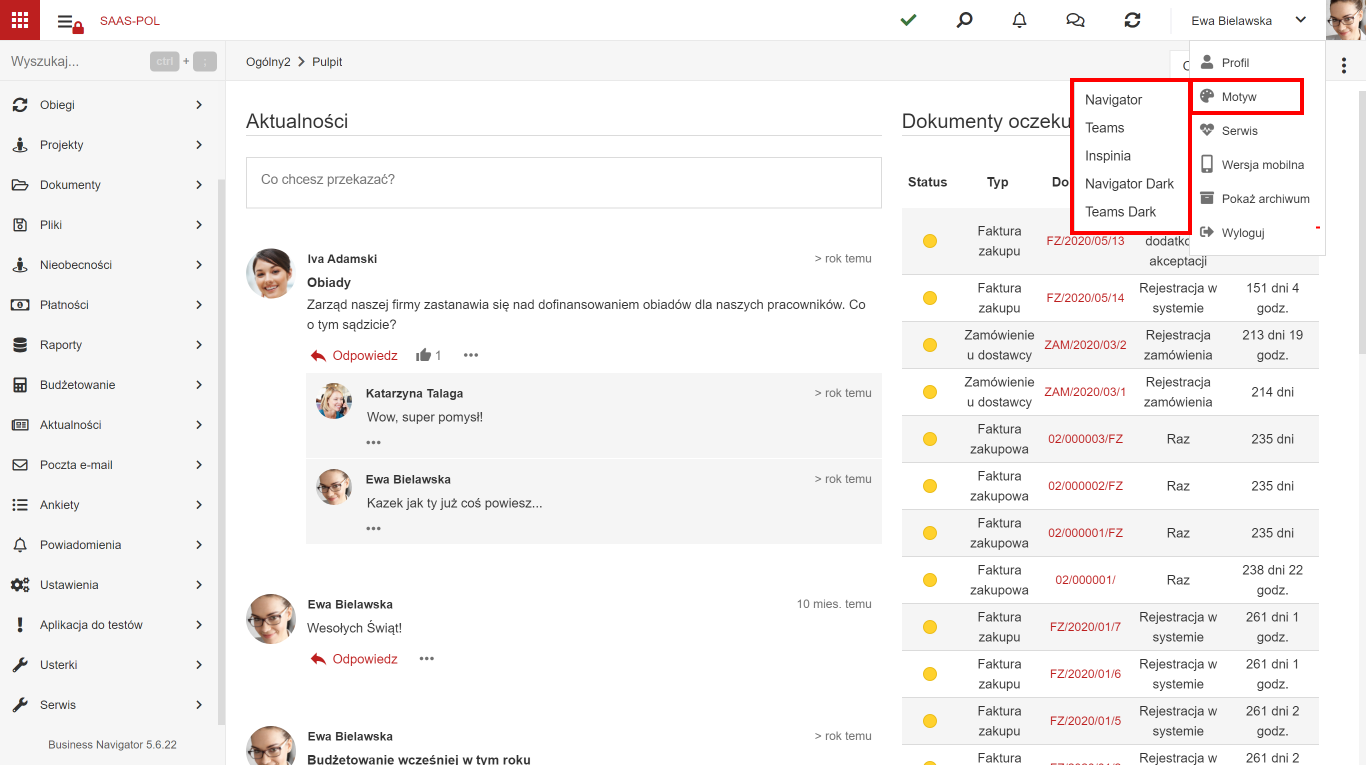Like the Obiady post with thumbs-up
This screenshot has width=1366, height=765.
click(x=424, y=355)
